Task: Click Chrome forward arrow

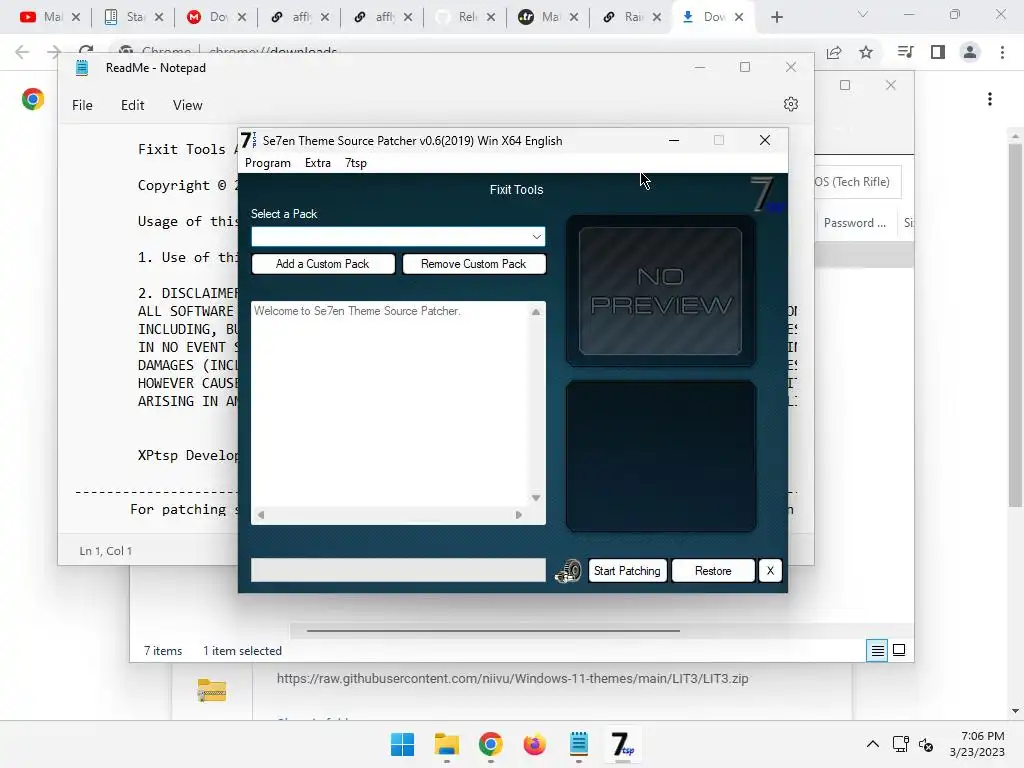Action: [54, 52]
